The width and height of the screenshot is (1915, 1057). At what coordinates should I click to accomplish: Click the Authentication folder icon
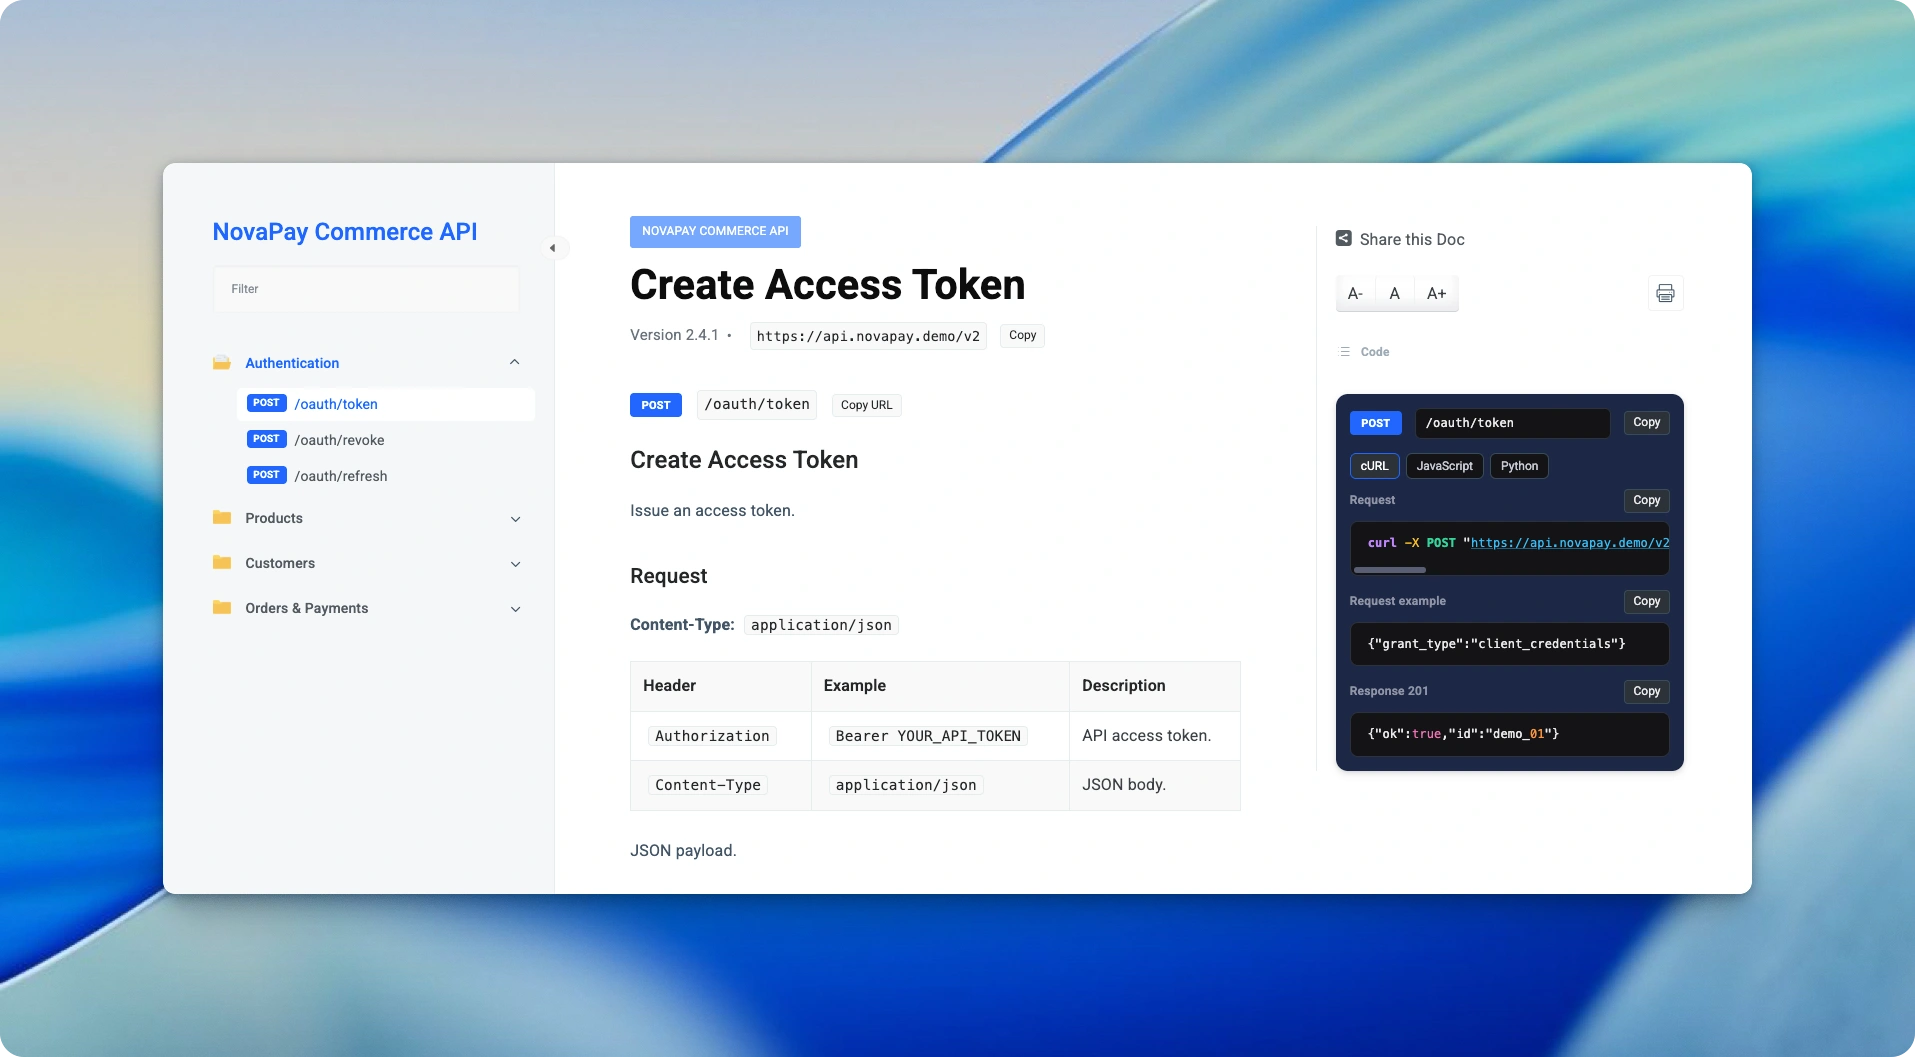[x=222, y=362]
